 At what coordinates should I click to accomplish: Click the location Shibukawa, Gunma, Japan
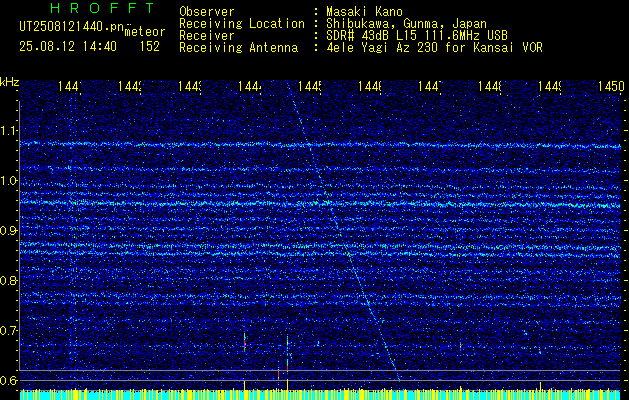pos(406,24)
